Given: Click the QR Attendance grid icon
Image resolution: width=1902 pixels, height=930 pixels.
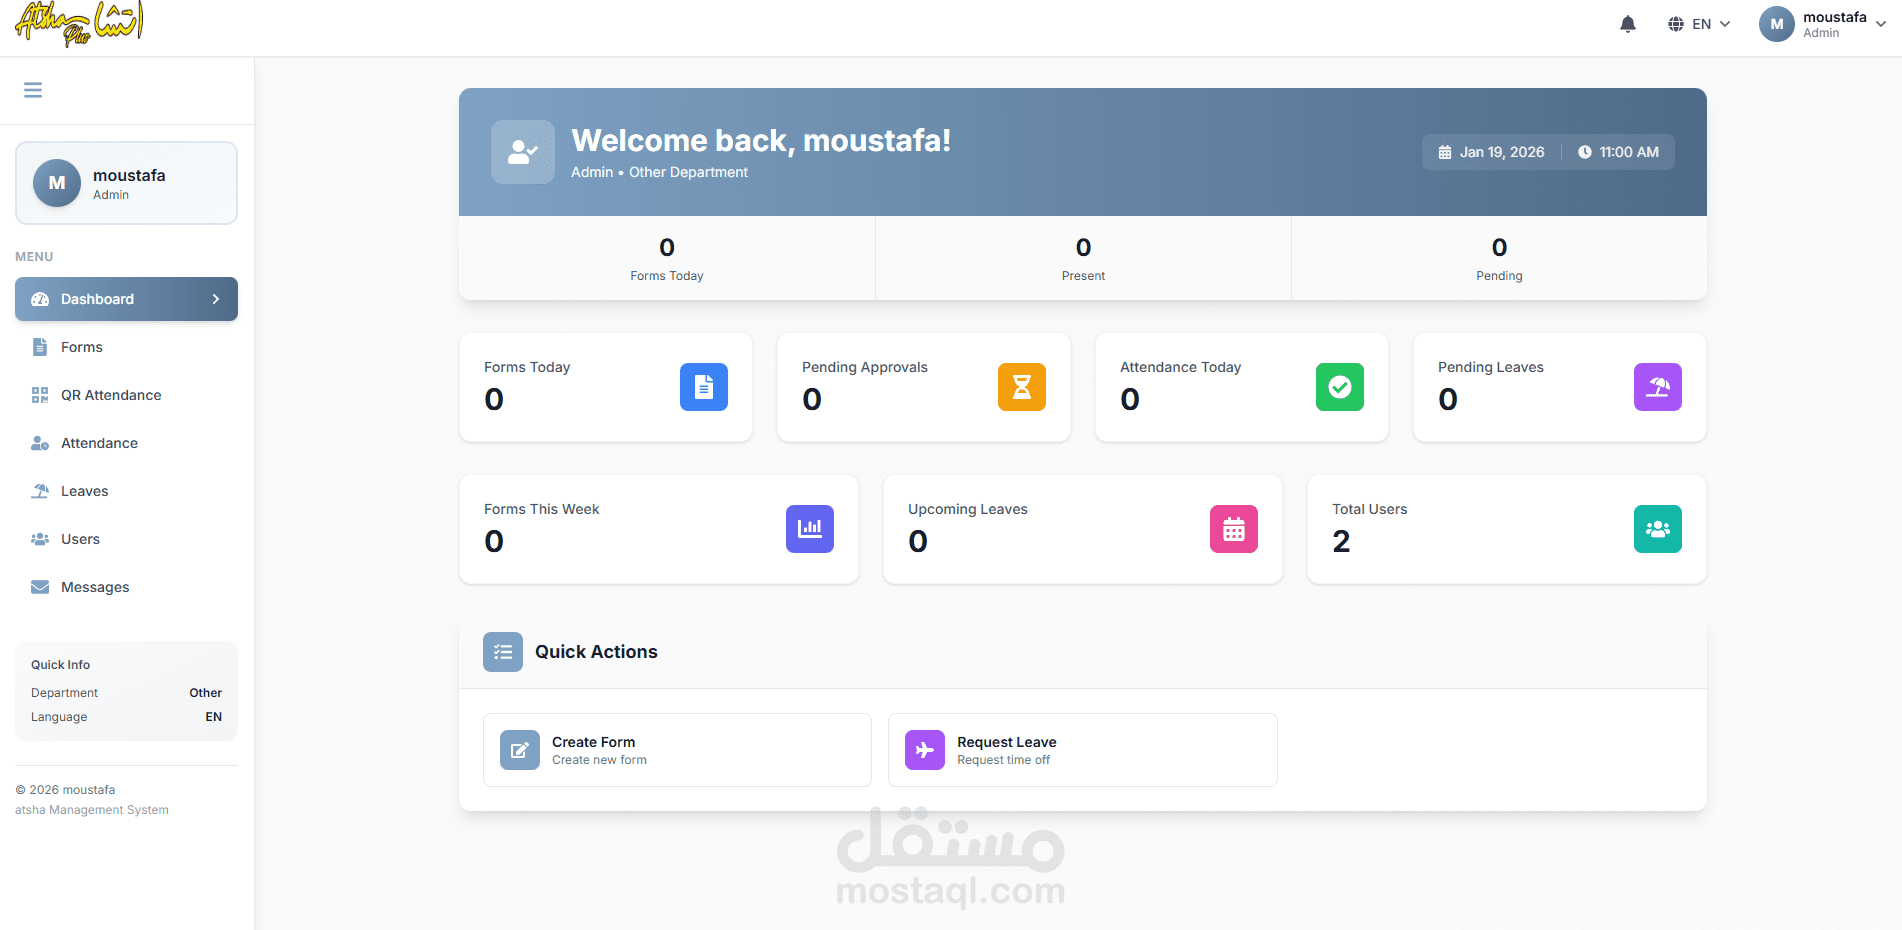Looking at the screenshot, I should pos(40,395).
